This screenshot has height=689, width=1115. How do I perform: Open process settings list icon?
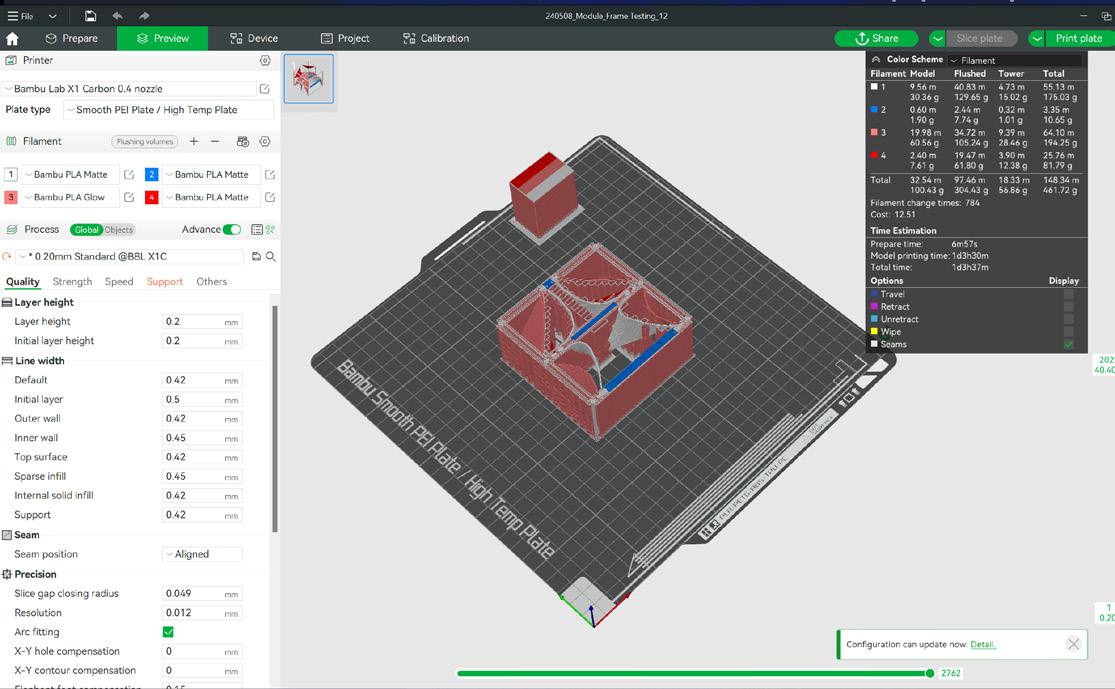pos(257,230)
